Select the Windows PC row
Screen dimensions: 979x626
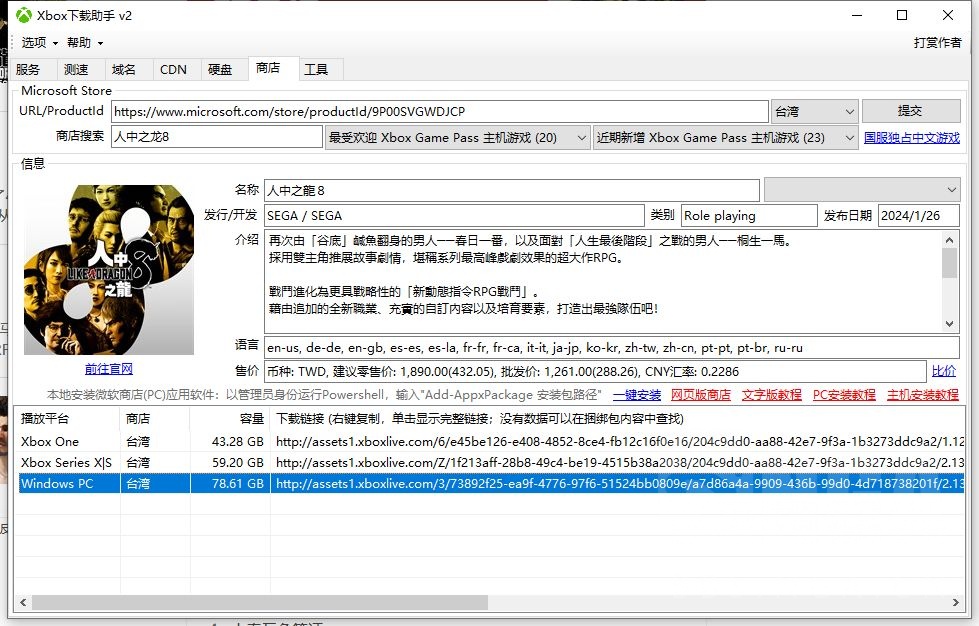(x=492, y=483)
